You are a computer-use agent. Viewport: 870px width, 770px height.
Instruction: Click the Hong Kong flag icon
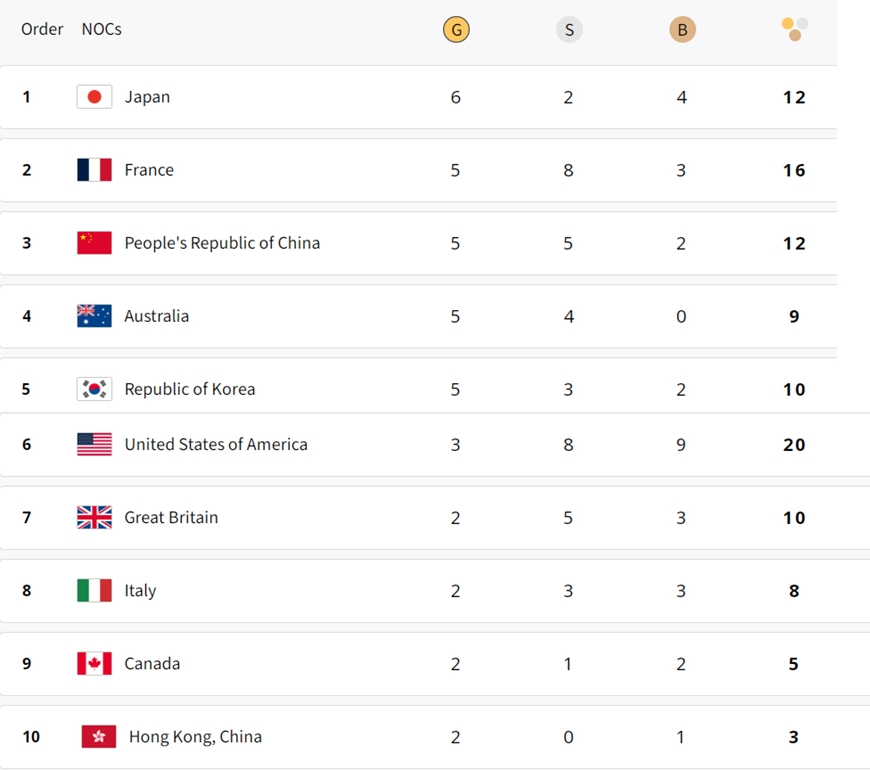99,737
